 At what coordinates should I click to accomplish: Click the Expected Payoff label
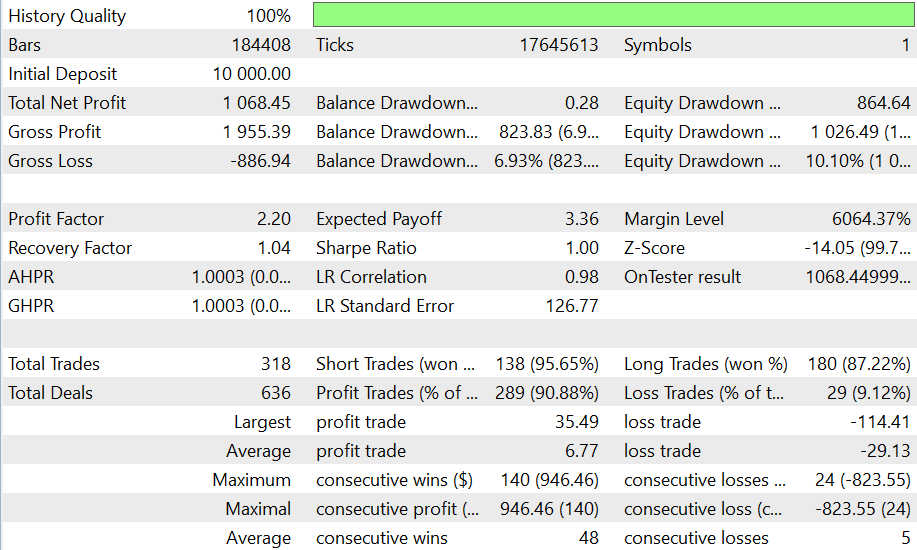[379, 219]
